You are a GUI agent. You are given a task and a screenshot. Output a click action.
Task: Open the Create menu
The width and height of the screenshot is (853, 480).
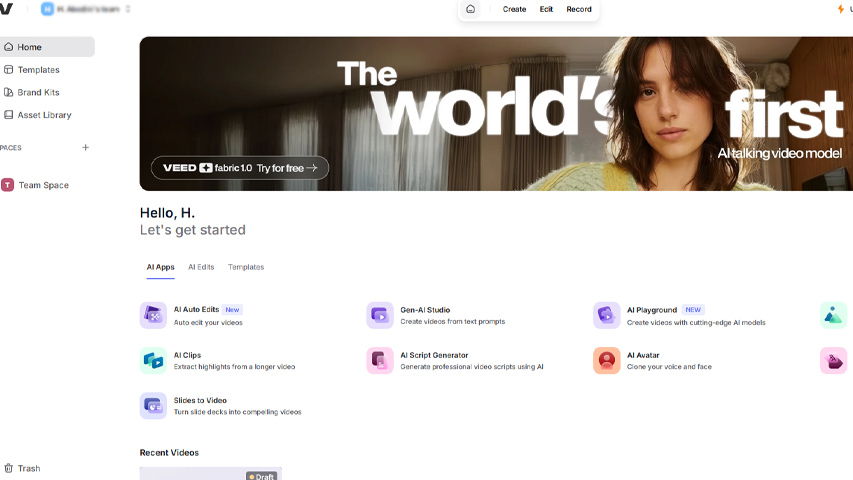click(514, 9)
